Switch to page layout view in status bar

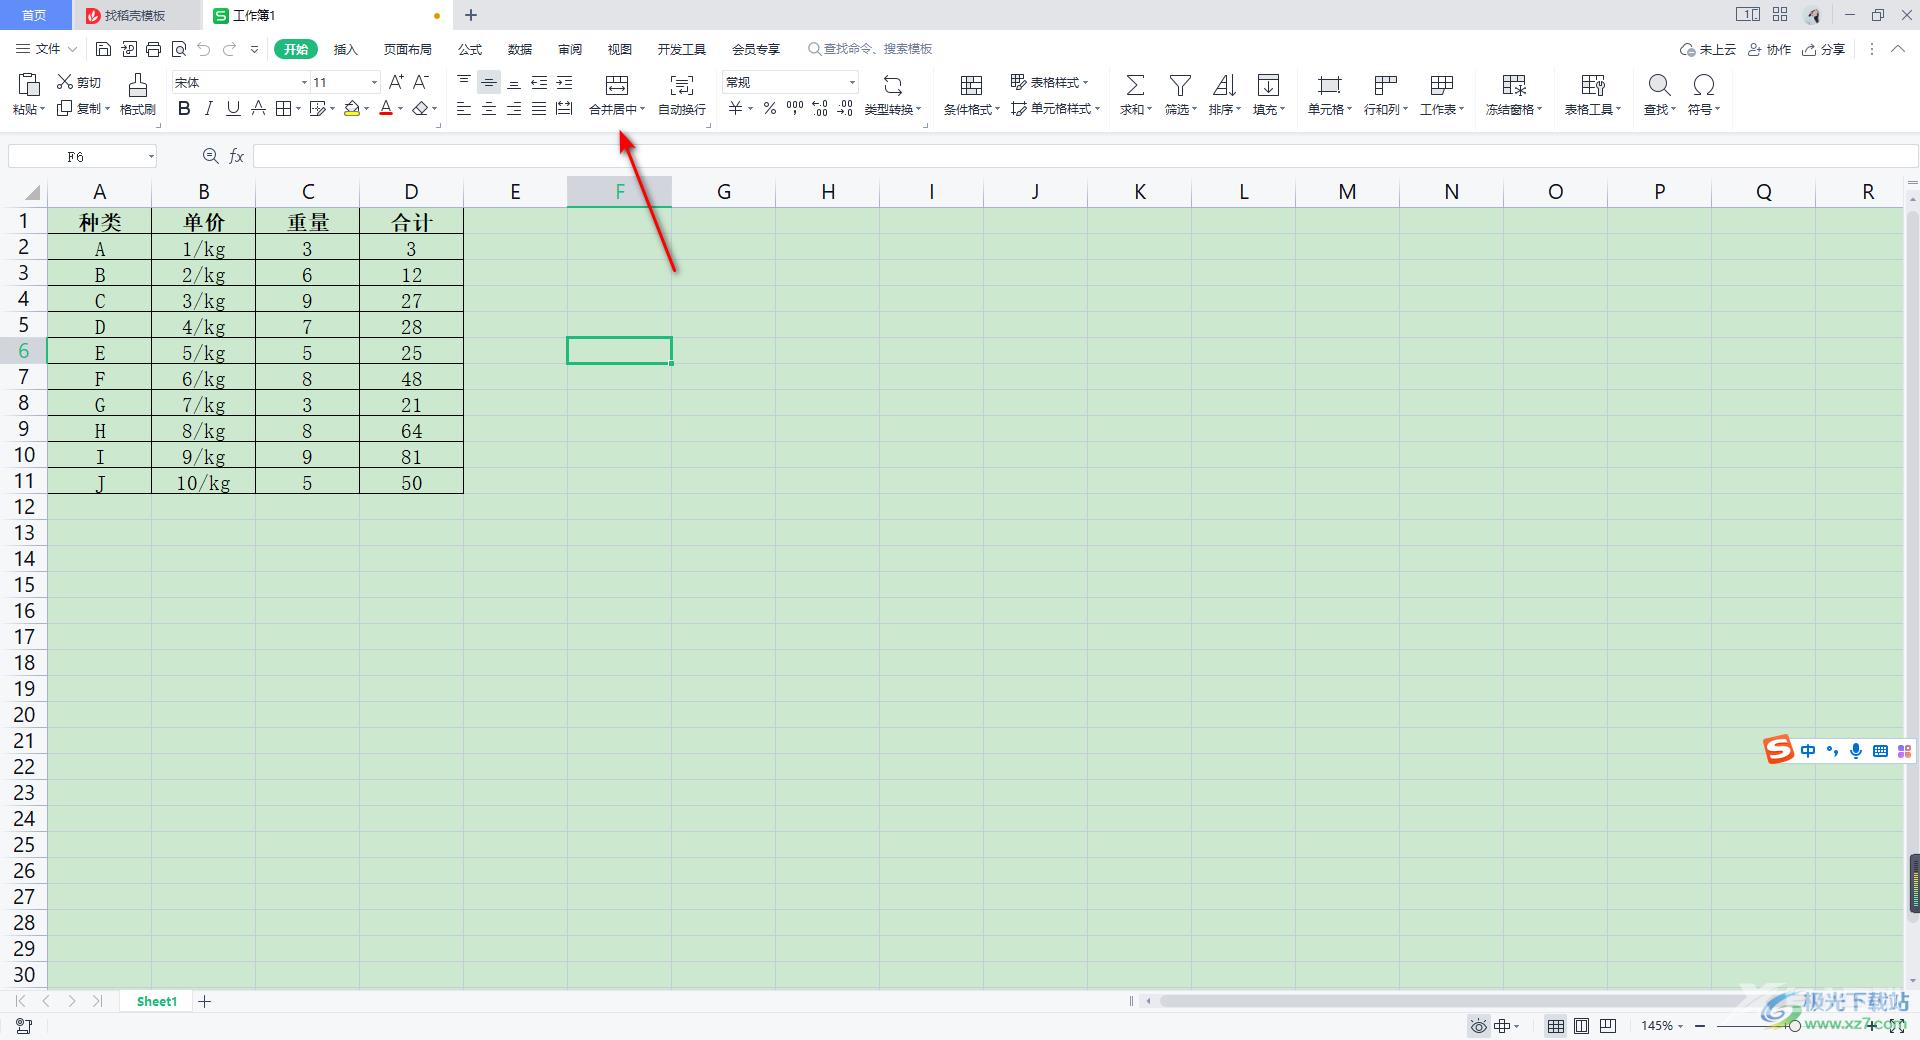(1581, 1026)
